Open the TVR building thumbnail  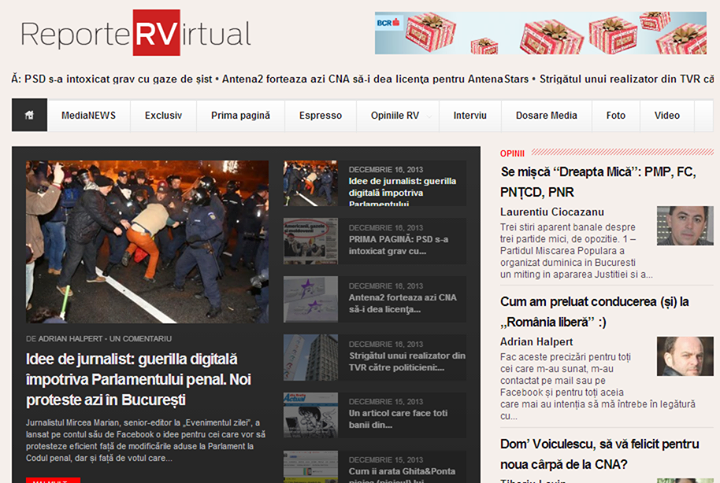(310, 357)
